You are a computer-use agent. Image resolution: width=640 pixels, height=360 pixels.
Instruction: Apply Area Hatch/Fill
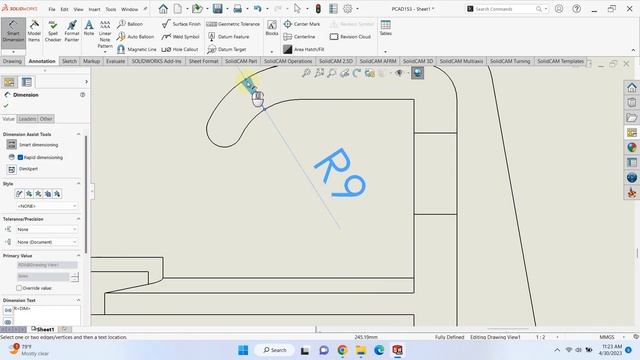click(304, 49)
